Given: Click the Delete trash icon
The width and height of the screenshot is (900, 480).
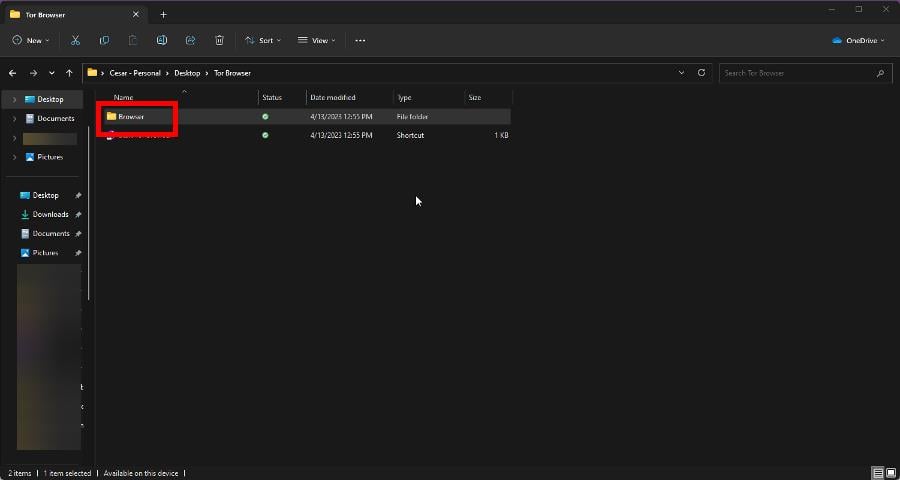Looking at the screenshot, I should pos(219,40).
